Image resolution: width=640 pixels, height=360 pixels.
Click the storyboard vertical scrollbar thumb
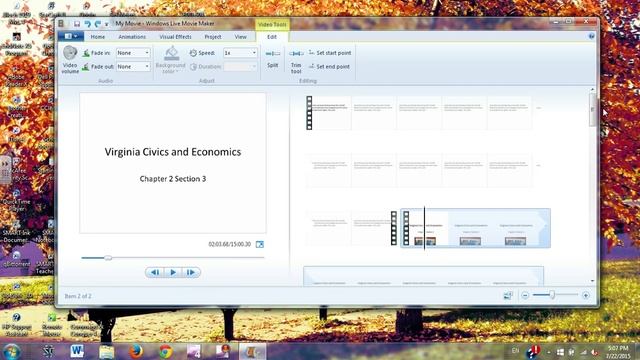(x=592, y=110)
